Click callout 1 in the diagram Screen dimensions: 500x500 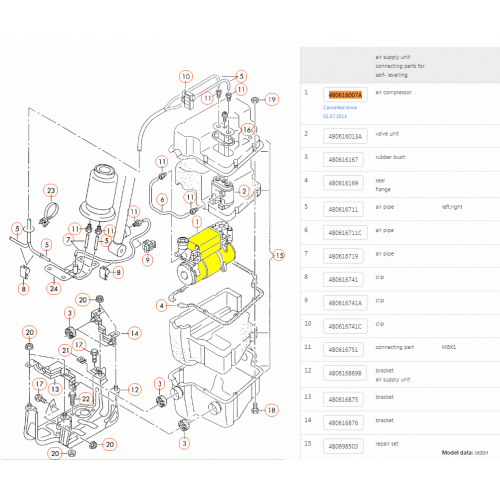pos(197,222)
